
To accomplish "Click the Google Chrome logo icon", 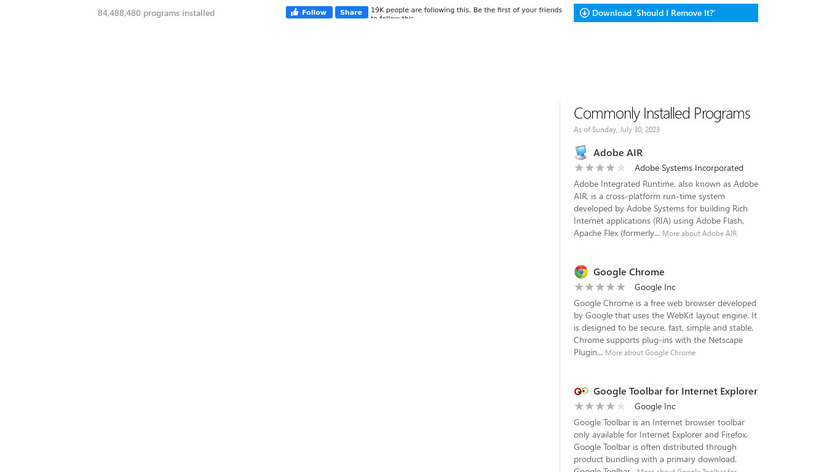I will point(581,272).
